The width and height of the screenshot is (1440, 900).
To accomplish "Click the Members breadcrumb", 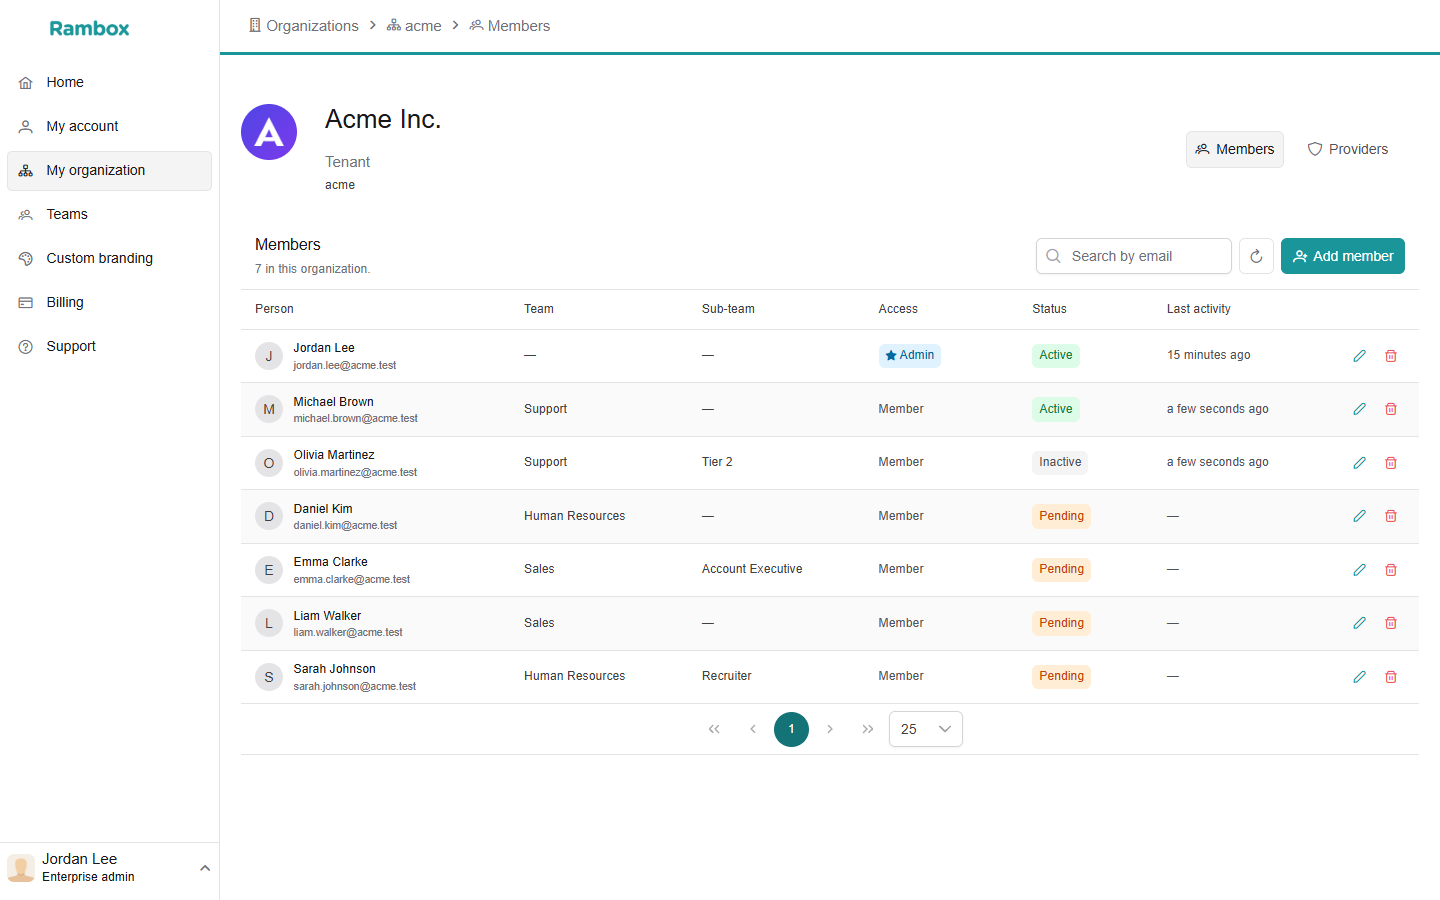I will (510, 26).
